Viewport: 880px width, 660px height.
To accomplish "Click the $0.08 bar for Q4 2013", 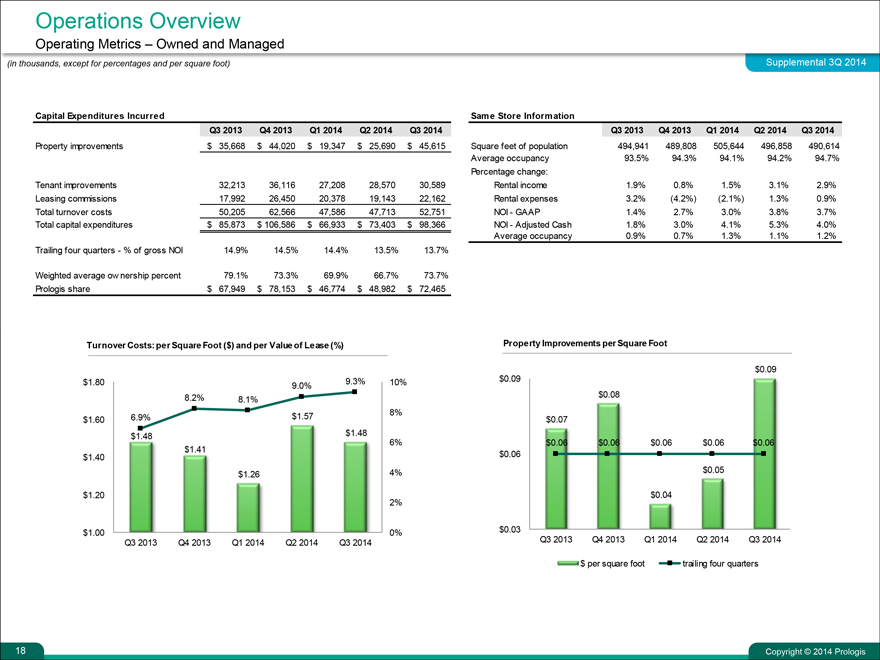I will click(608, 467).
